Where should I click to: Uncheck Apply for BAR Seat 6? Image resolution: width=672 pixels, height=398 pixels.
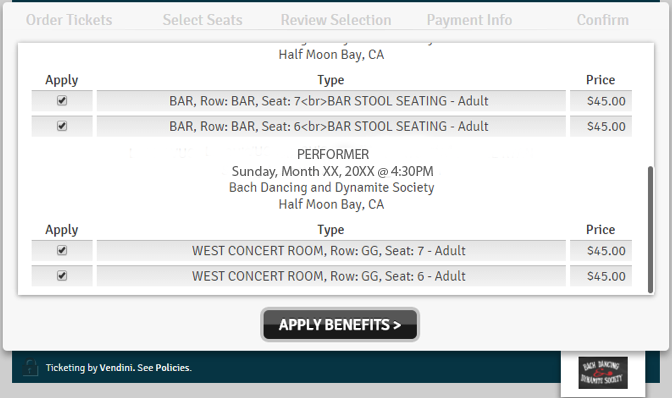pos(62,126)
